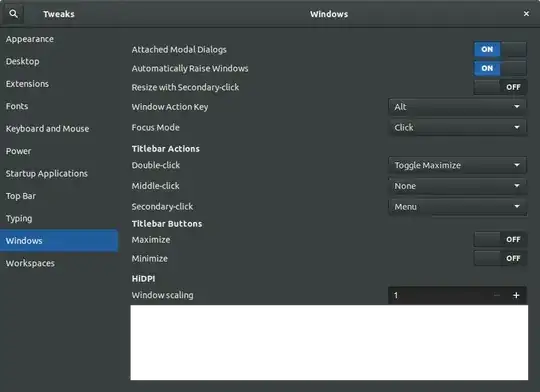Open the Secondary-click action dropdown
540x392 pixels.
pos(457,207)
